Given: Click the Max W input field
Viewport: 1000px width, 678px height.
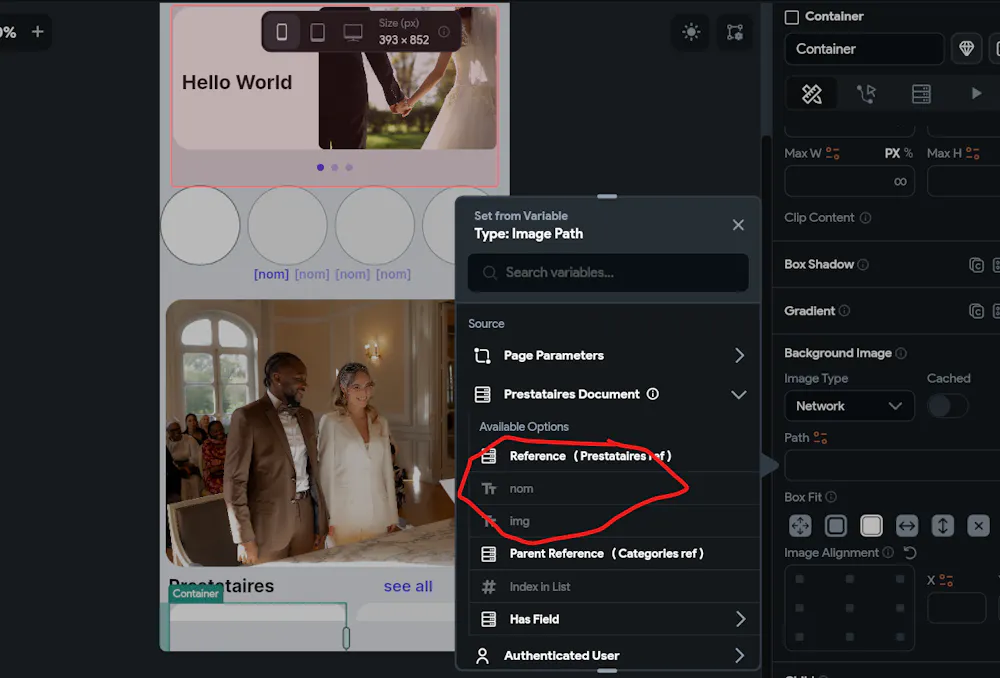Looking at the screenshot, I should pos(849,181).
